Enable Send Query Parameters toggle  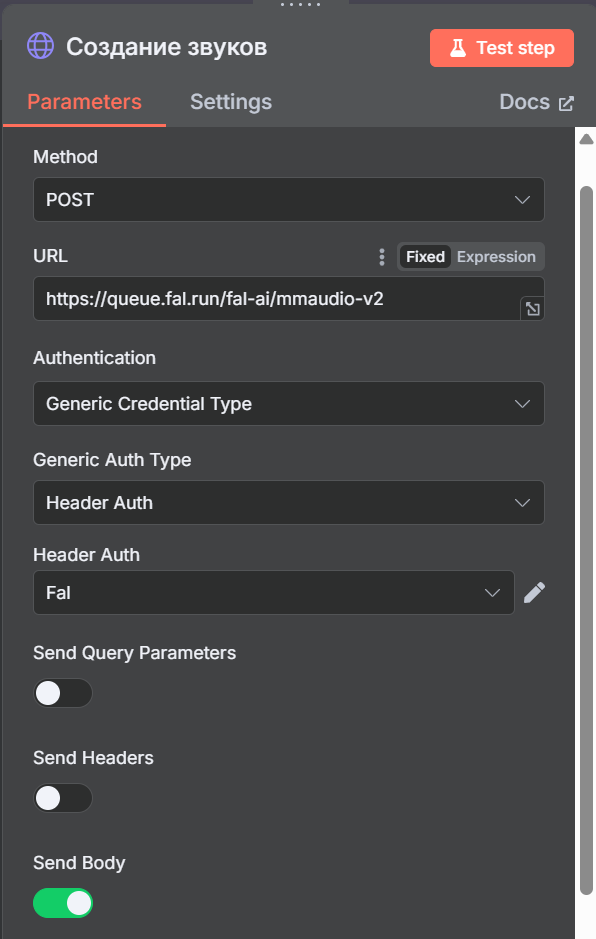pyautogui.click(x=63, y=693)
